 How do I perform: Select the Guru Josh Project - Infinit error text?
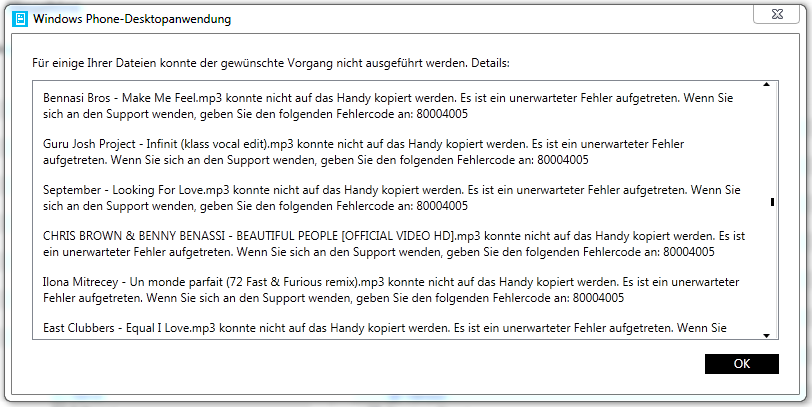pyautogui.click(x=364, y=152)
